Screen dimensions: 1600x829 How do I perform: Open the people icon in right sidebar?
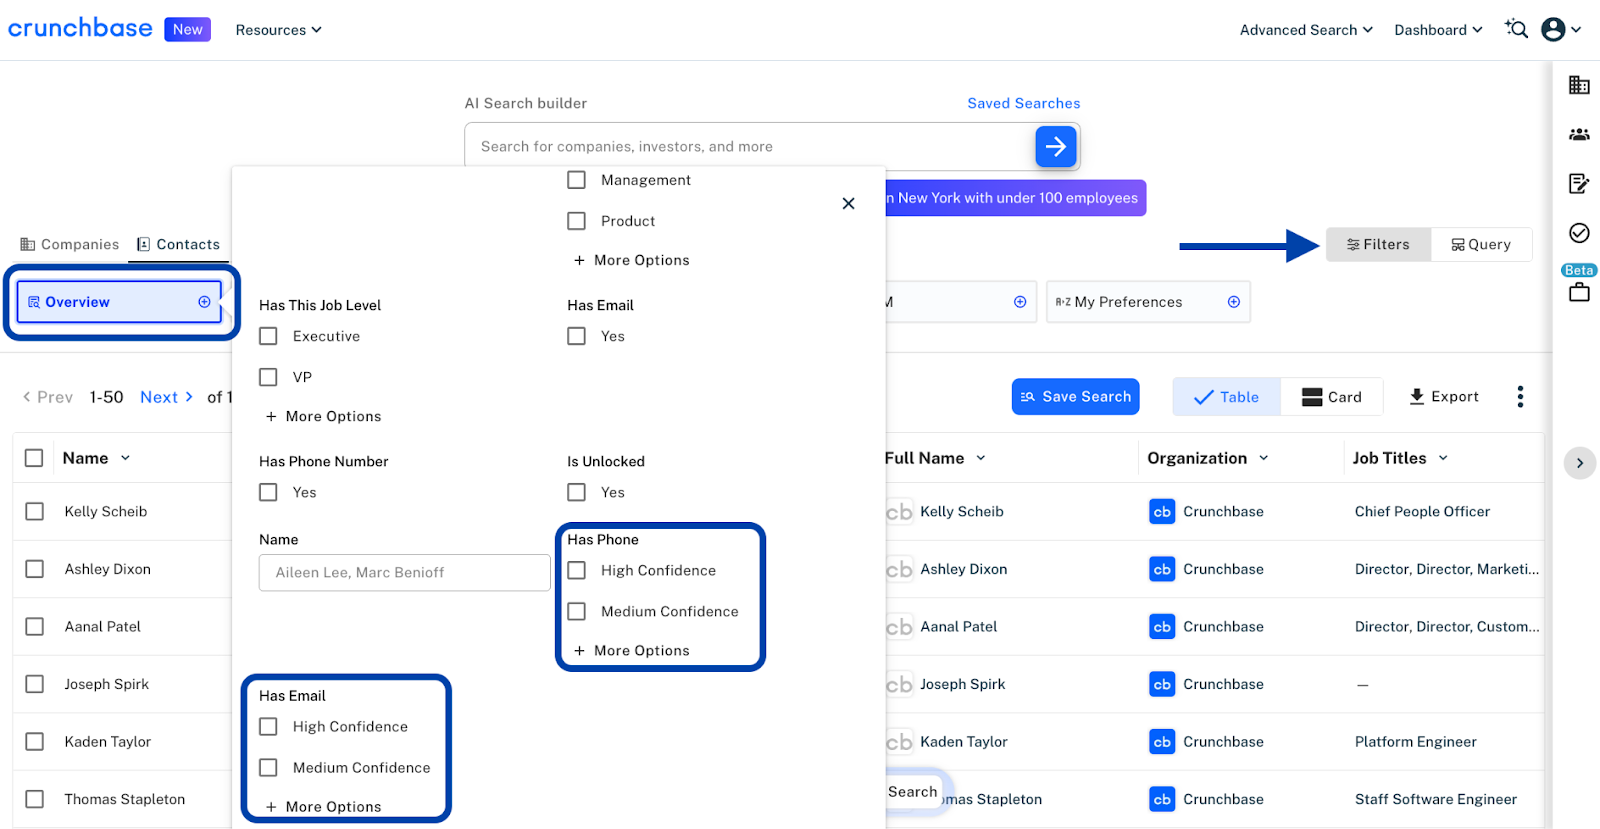(x=1579, y=134)
